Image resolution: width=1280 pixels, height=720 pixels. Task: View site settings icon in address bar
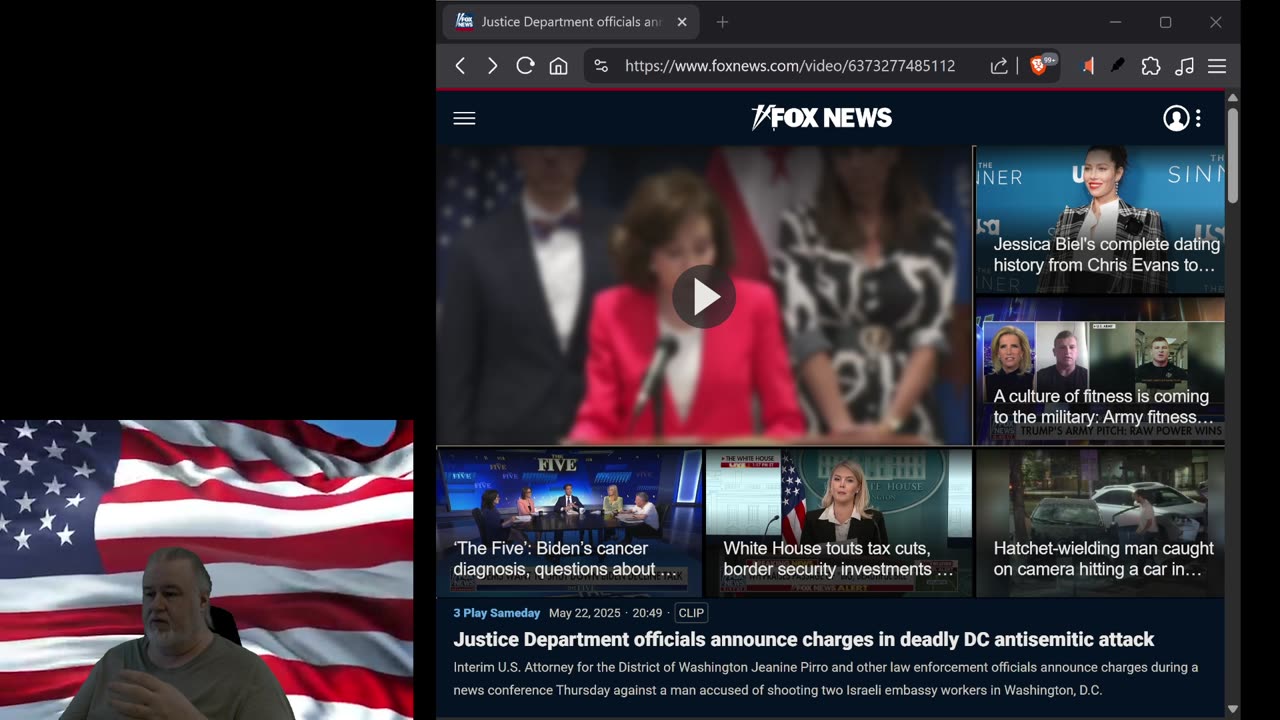tap(601, 66)
